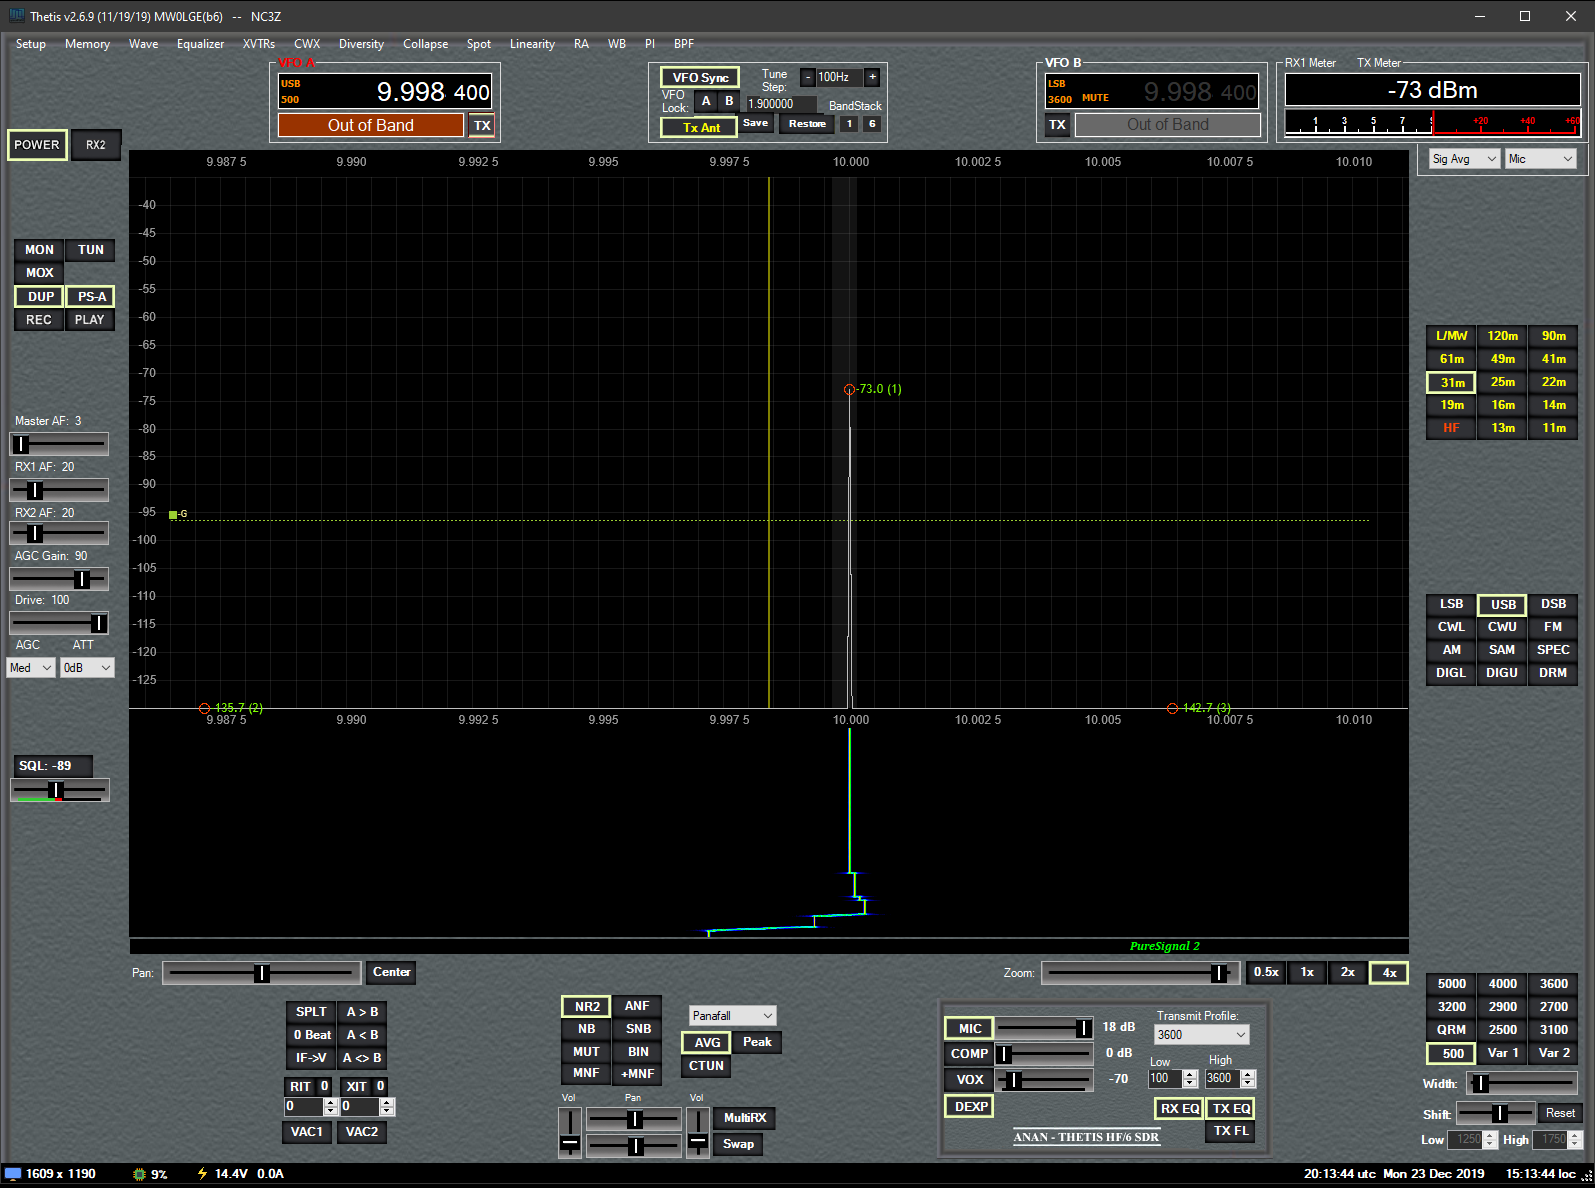Click the Tx Ant button
Viewport: 1595px width, 1188px height.
(700, 128)
